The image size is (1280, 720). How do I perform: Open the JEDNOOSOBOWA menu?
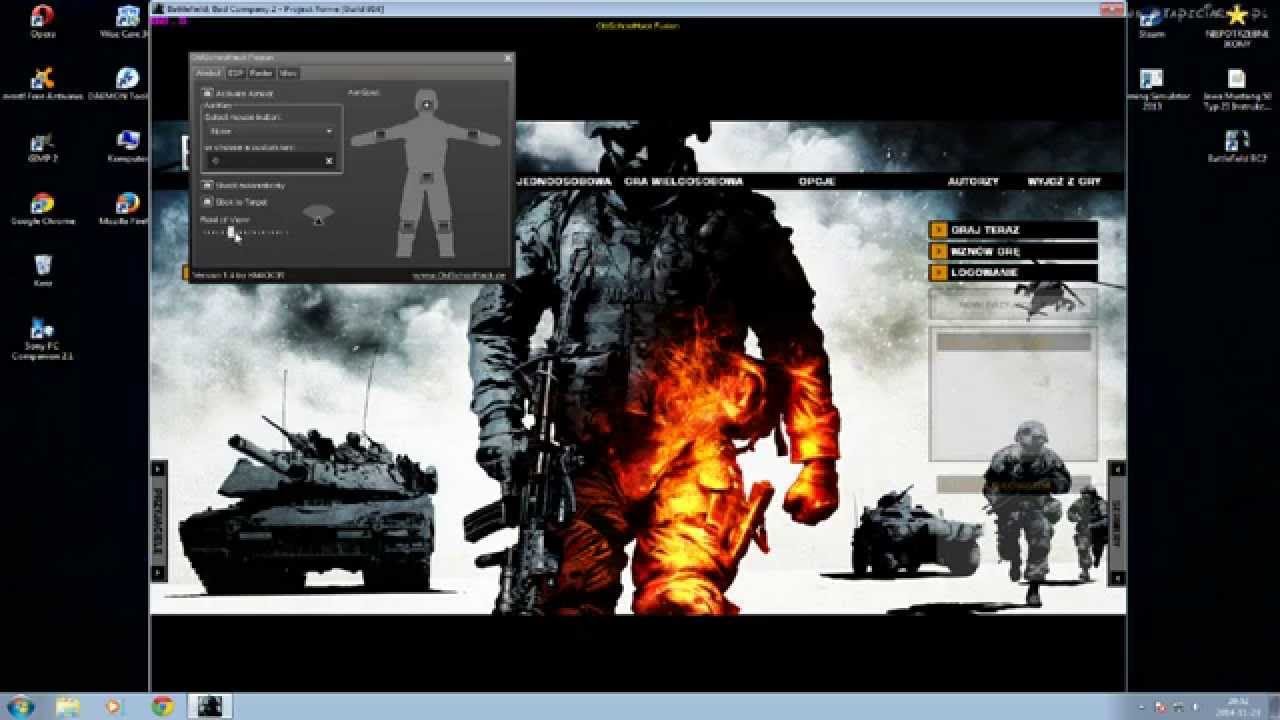(x=563, y=182)
